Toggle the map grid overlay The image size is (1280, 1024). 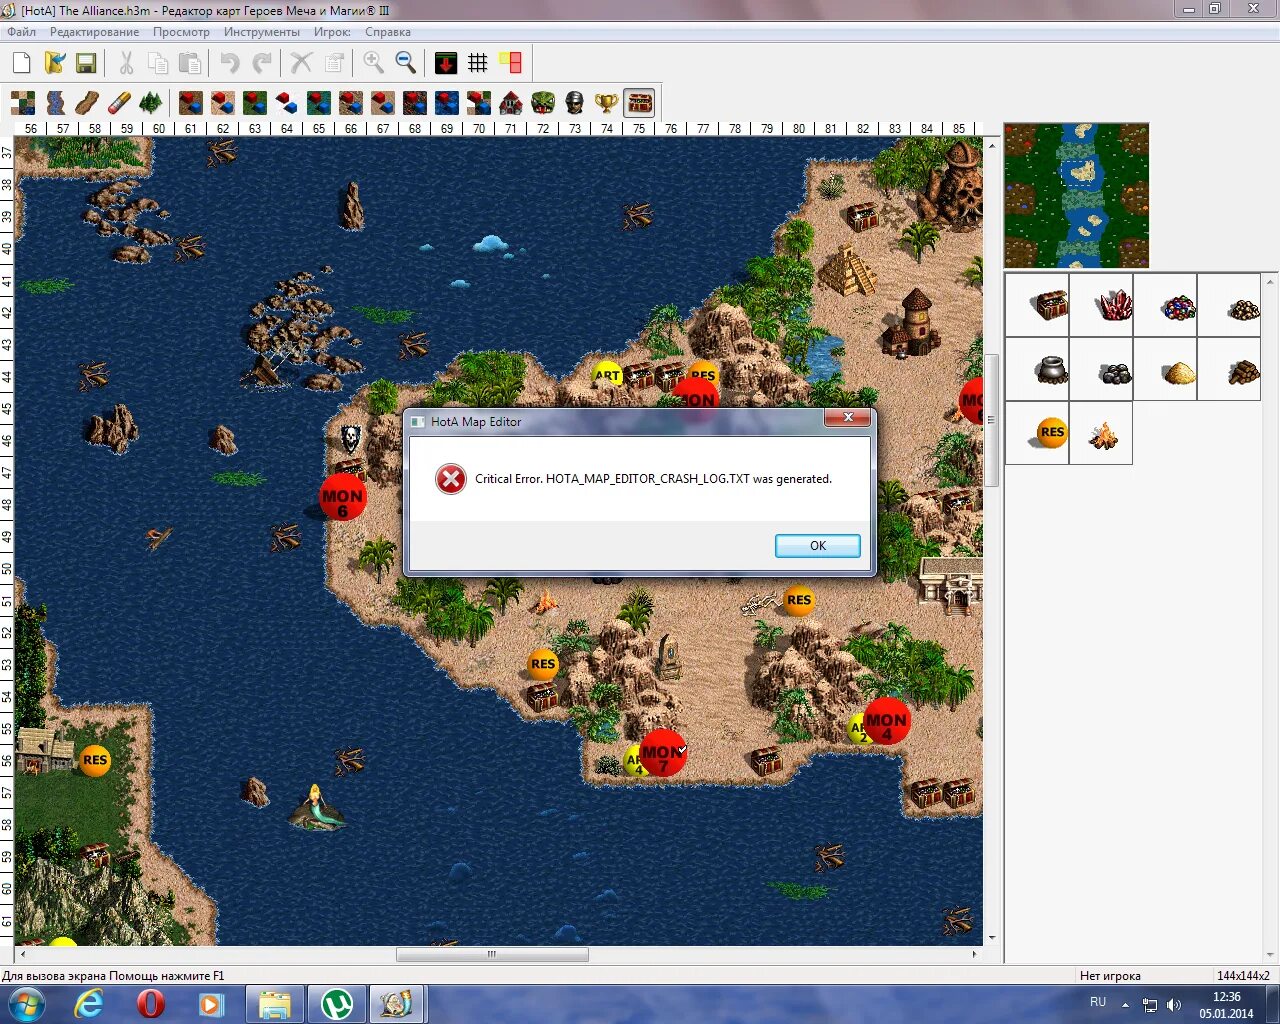pos(478,63)
